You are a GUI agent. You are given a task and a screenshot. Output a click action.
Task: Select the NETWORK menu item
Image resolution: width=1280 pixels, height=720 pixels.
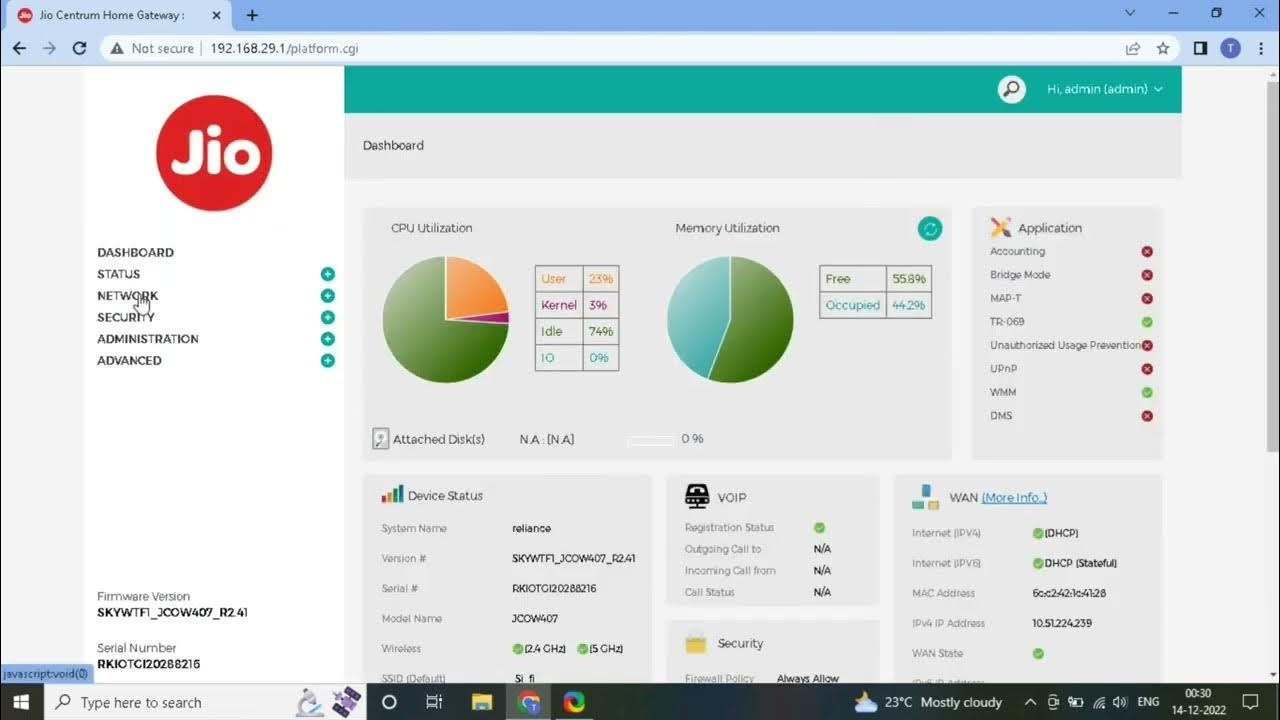point(127,296)
